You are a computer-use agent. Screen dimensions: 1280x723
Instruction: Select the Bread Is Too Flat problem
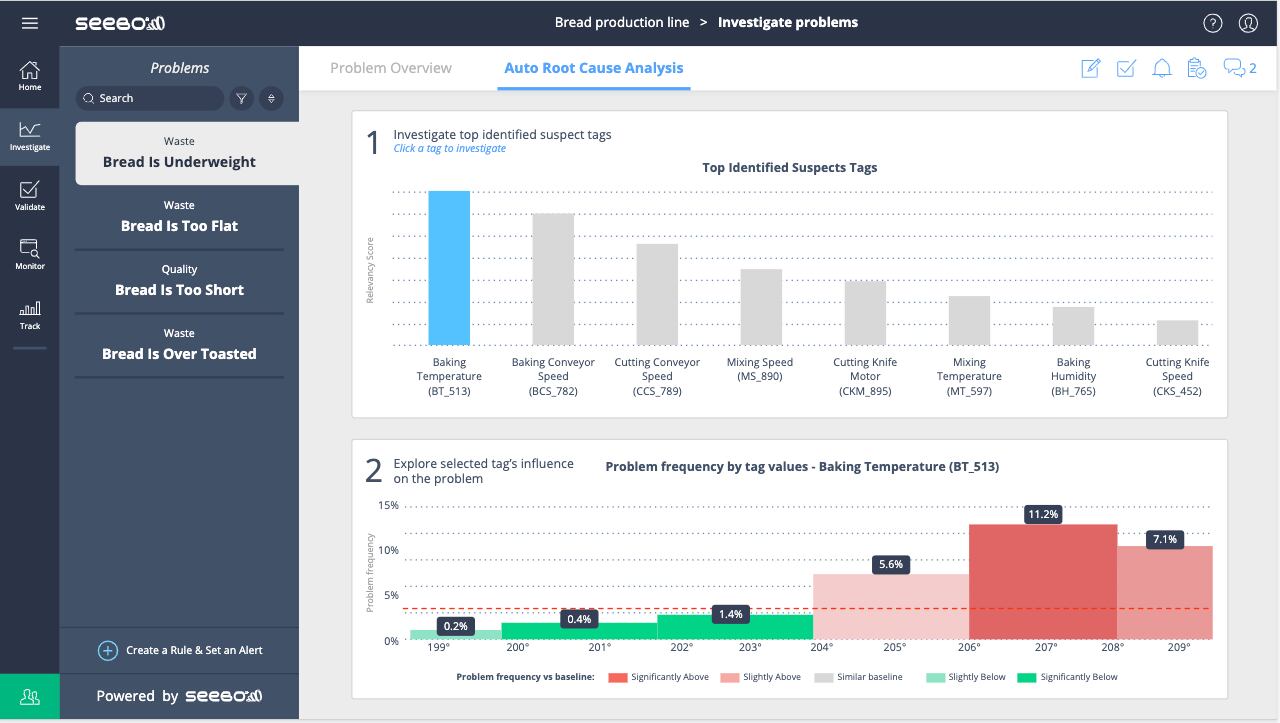click(x=179, y=217)
